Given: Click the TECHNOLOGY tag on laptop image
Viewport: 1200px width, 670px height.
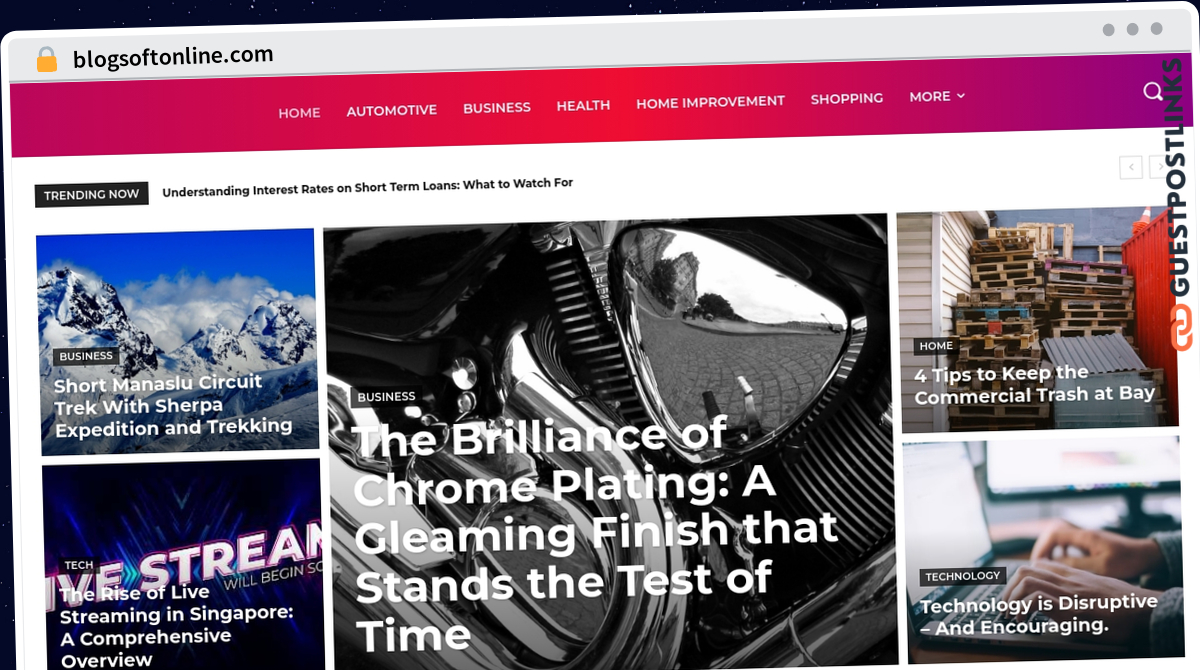Looking at the screenshot, I should click(962, 577).
